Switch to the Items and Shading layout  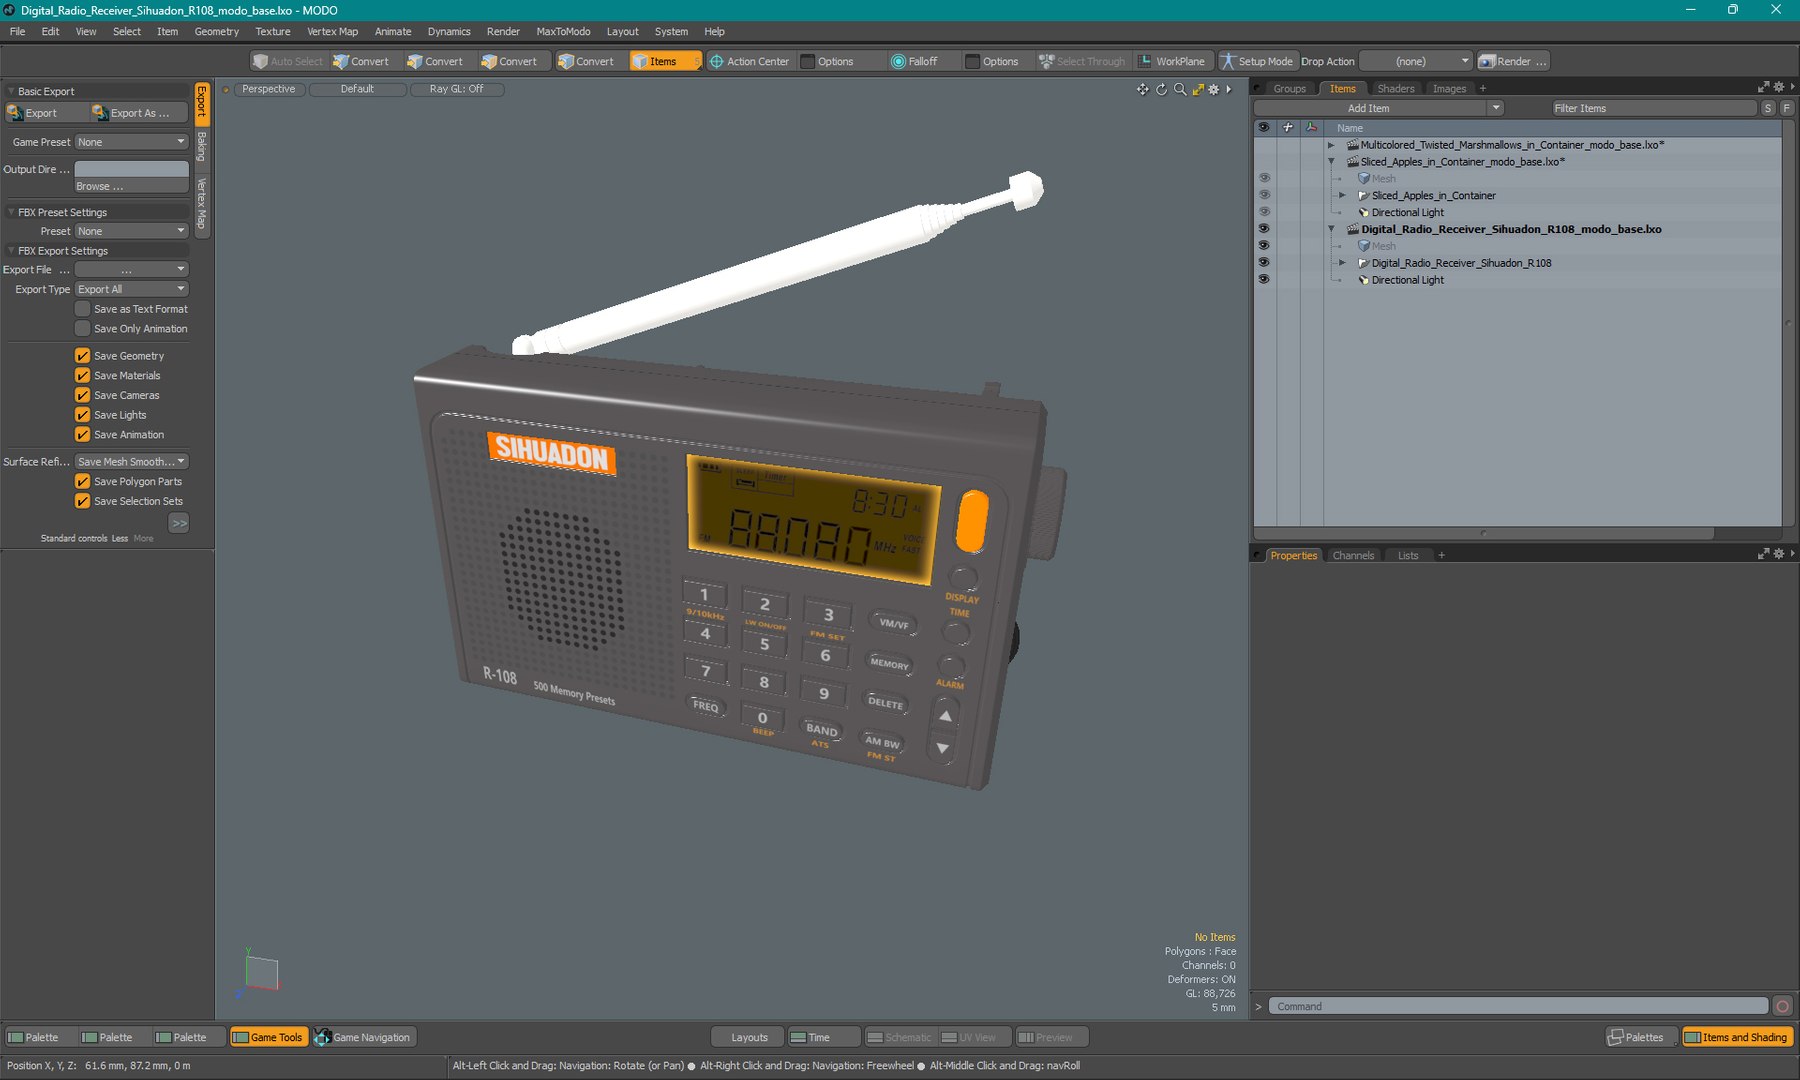[x=1736, y=1037]
